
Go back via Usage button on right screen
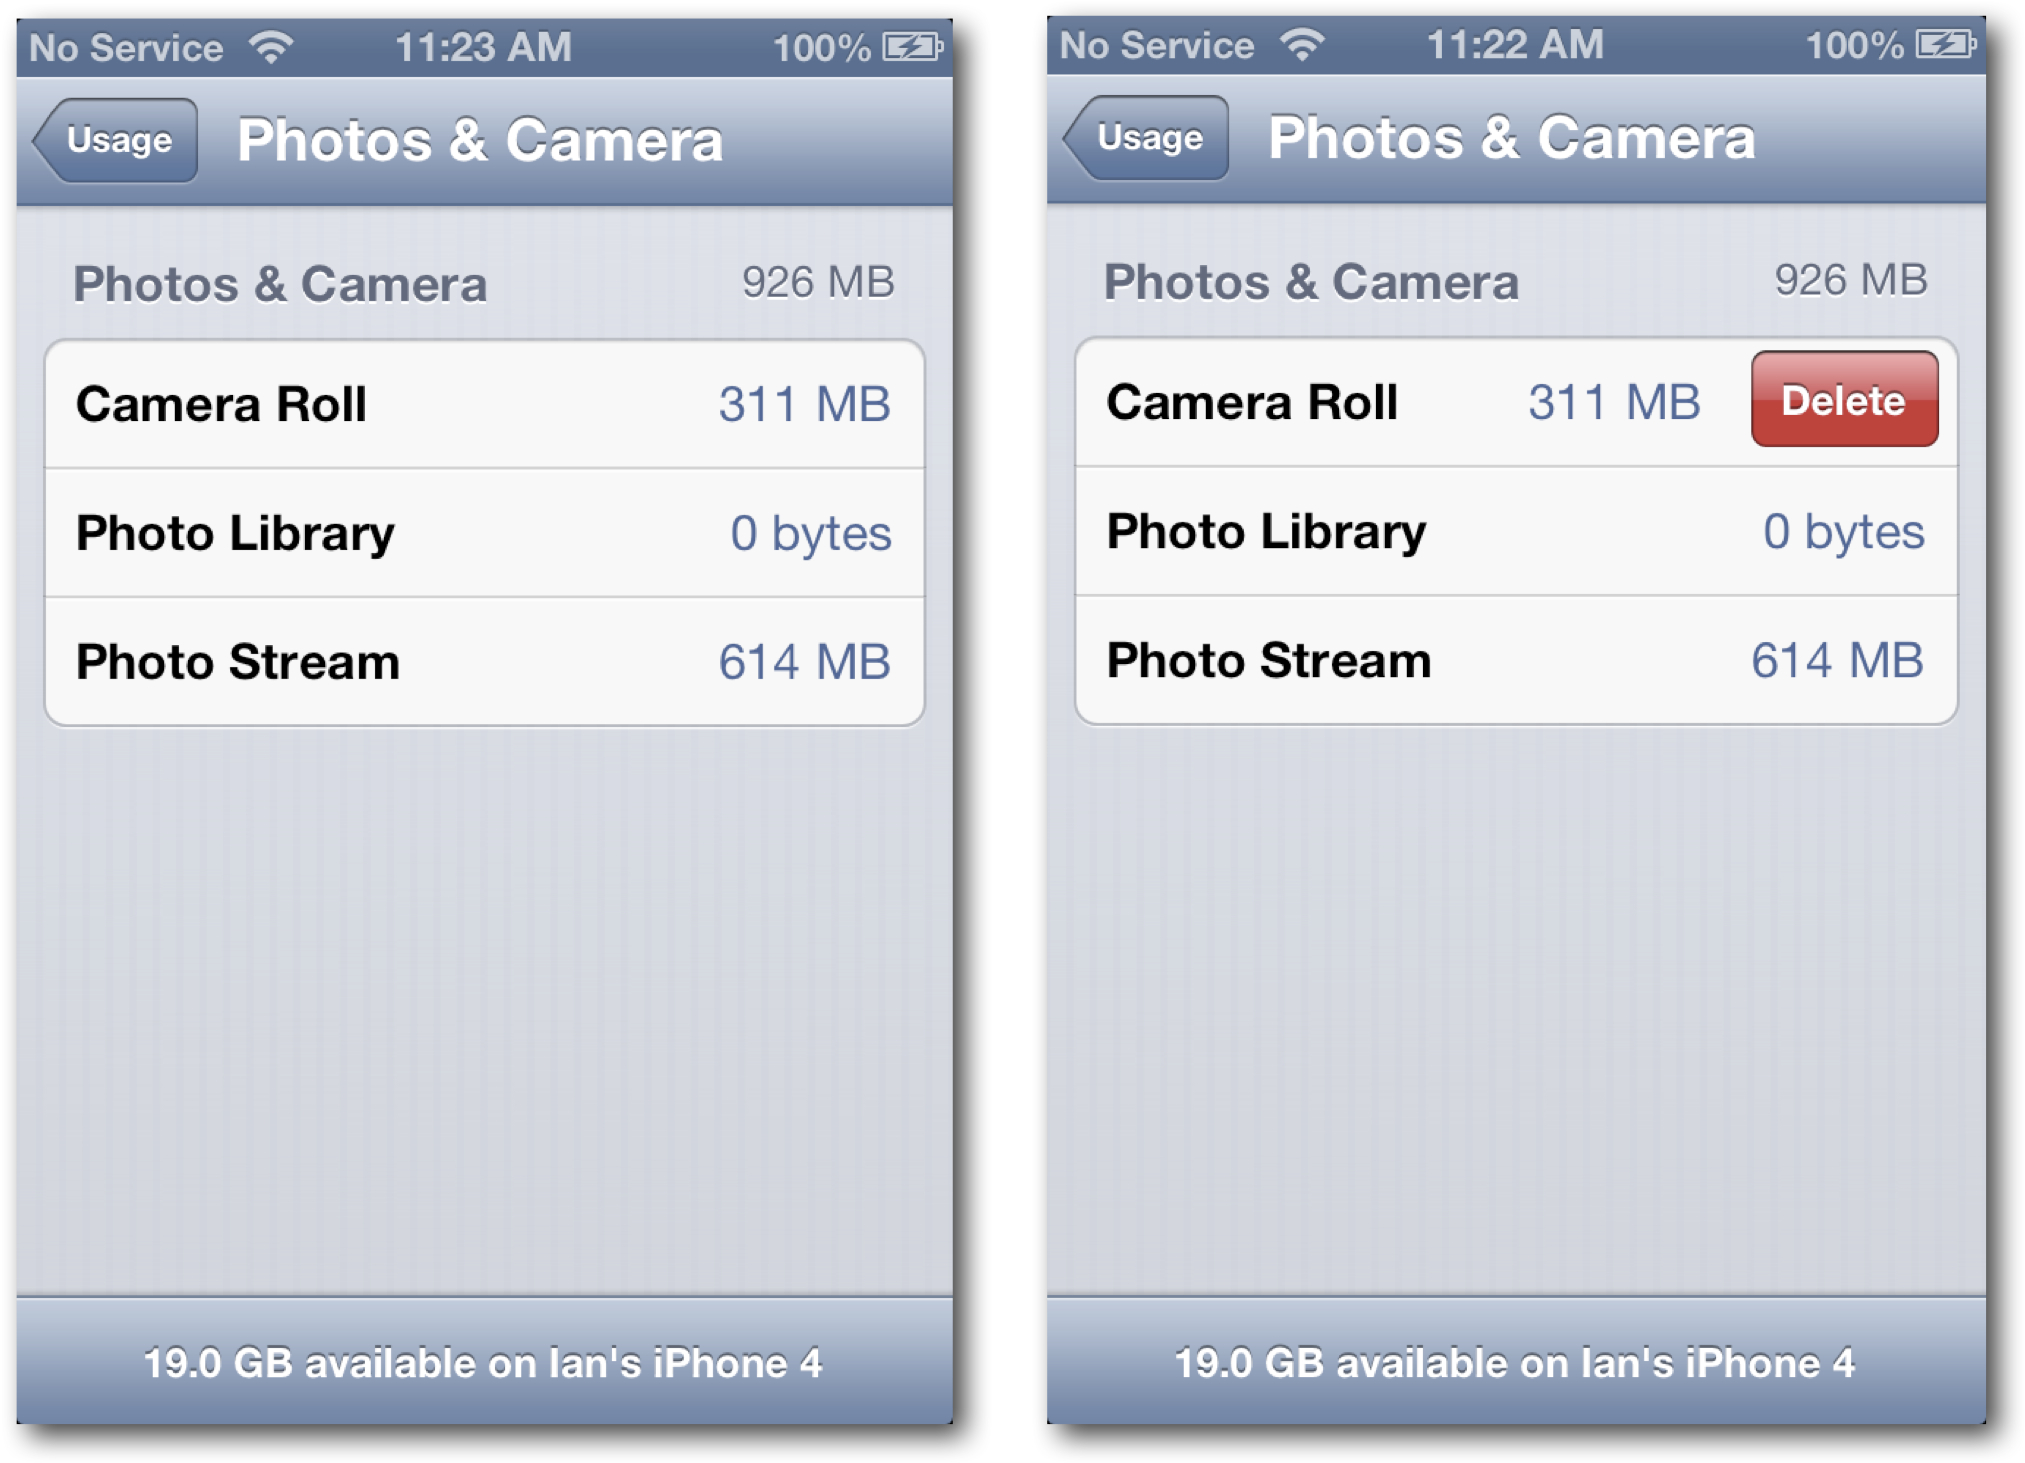(1147, 138)
